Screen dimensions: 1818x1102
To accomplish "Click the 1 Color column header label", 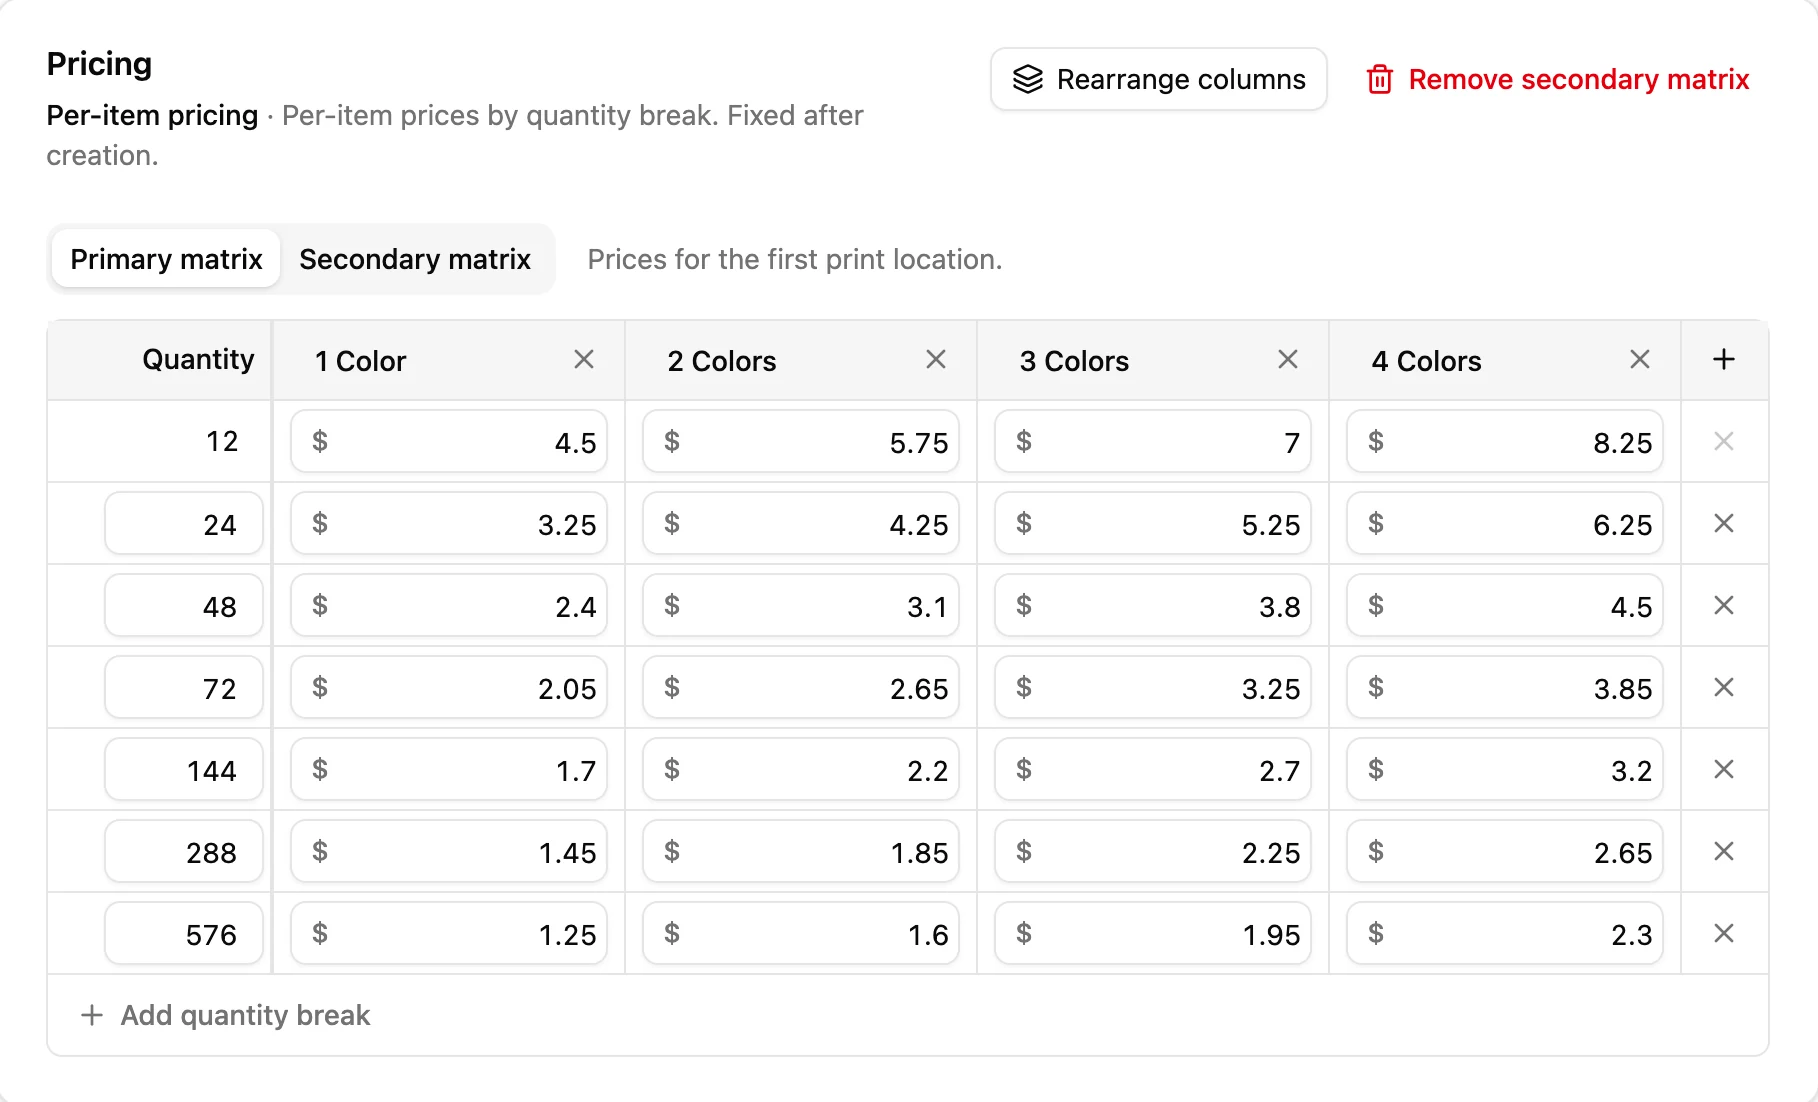I will [x=360, y=361].
